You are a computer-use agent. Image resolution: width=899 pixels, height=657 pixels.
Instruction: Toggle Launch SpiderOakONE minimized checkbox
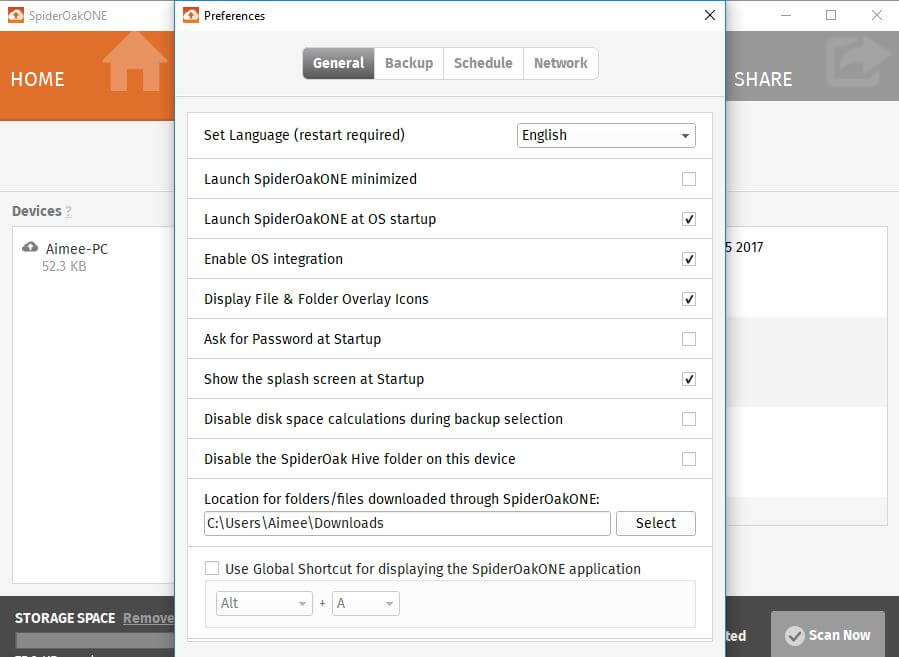[689, 179]
